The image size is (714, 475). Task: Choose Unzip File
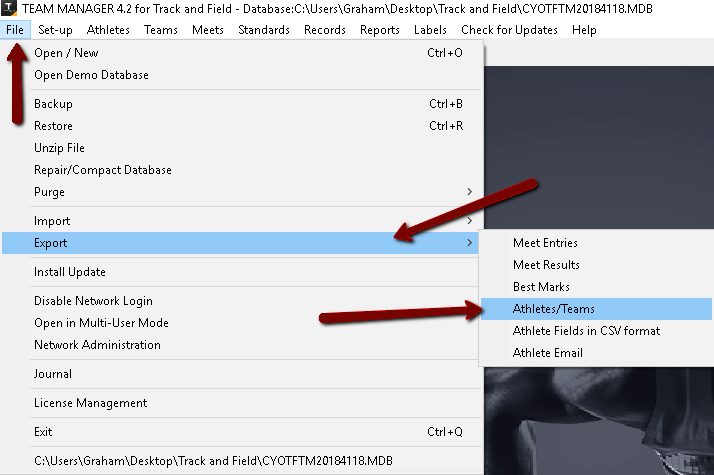241,148
